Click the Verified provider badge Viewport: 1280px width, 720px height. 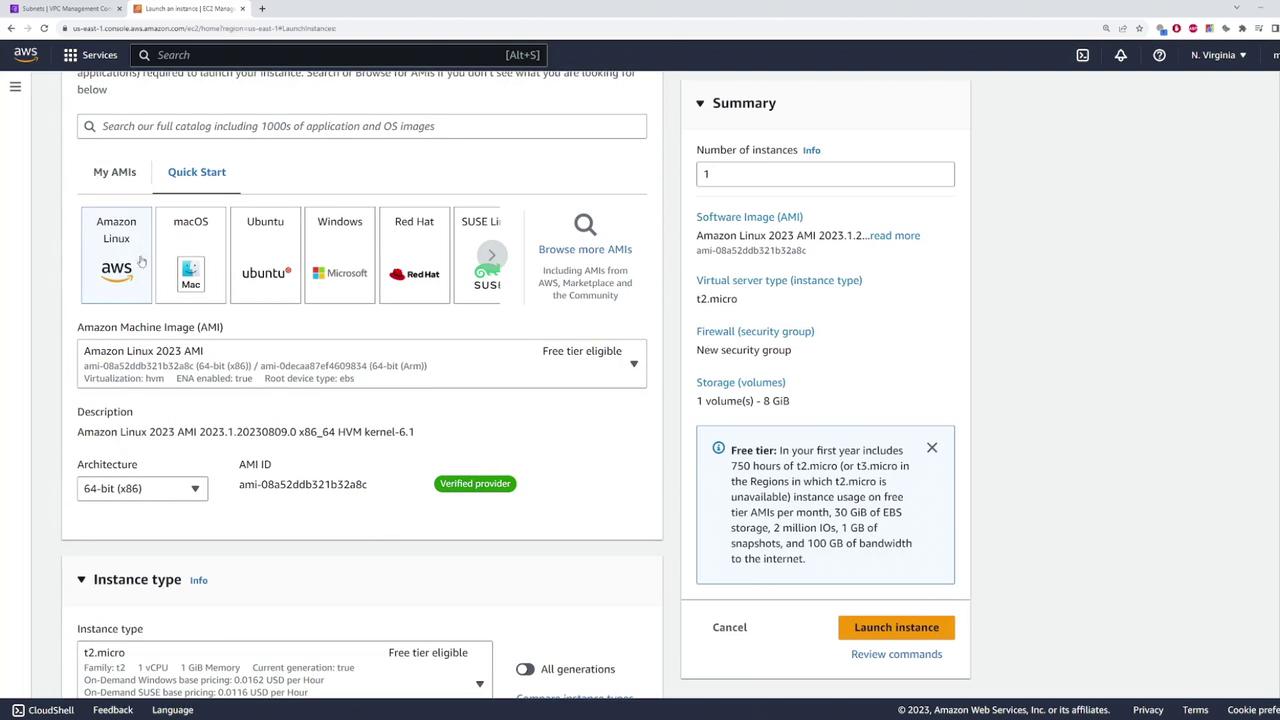tap(475, 484)
